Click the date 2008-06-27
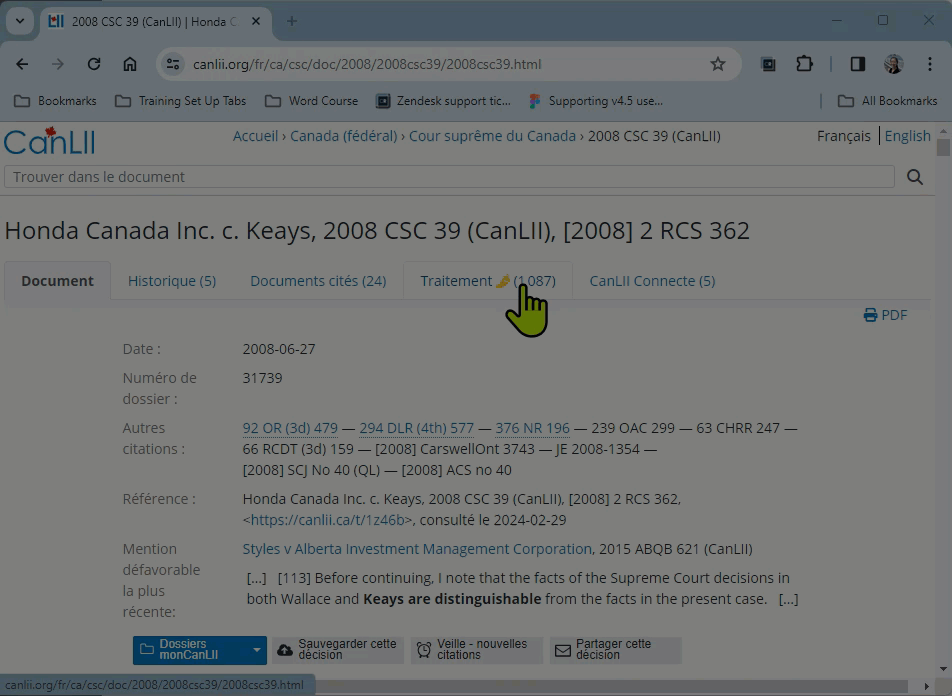Viewport: 952px width, 696px height. pyautogui.click(x=279, y=349)
